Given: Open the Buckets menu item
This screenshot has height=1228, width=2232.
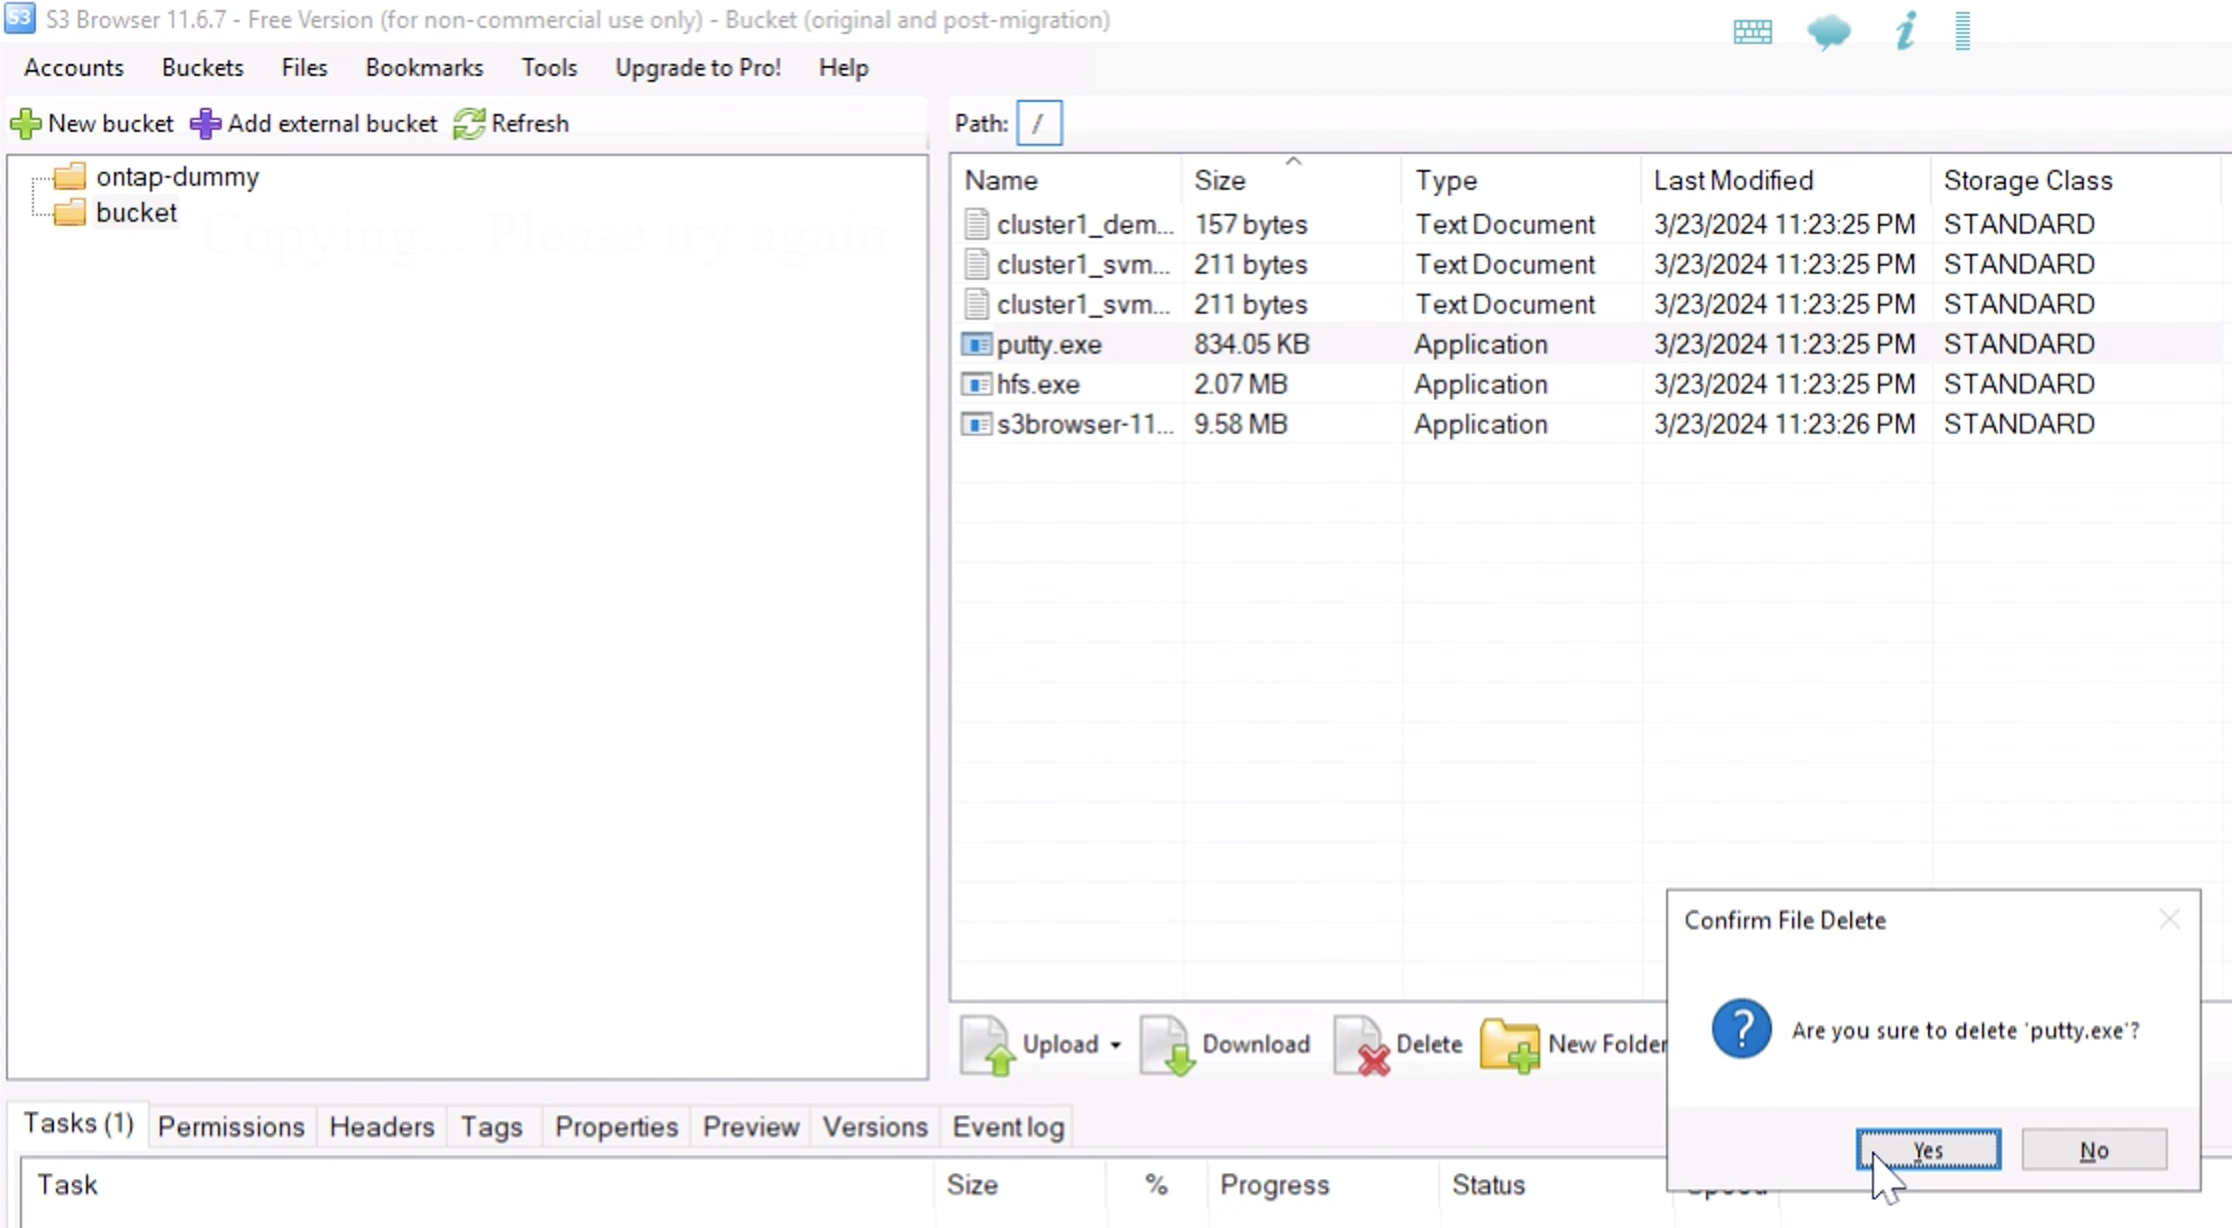Looking at the screenshot, I should tap(201, 67).
